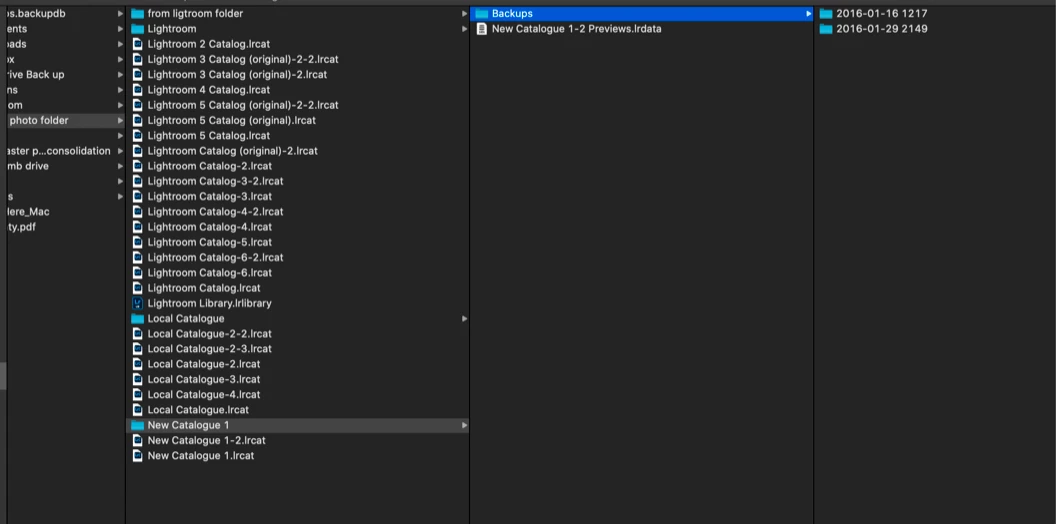This screenshot has width=1056, height=524.
Task: Click the Backups folder icon
Action: click(482, 13)
